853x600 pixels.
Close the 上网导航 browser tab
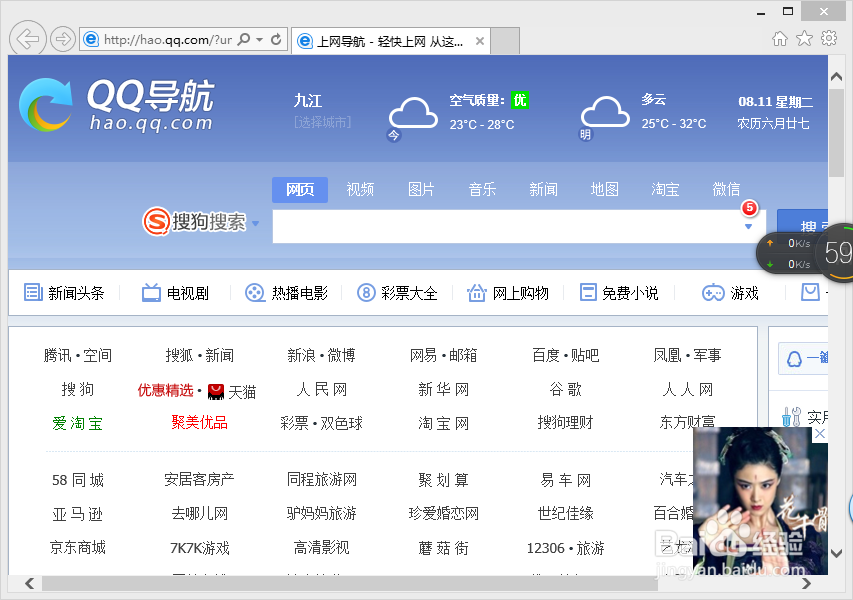pyautogui.click(x=479, y=41)
